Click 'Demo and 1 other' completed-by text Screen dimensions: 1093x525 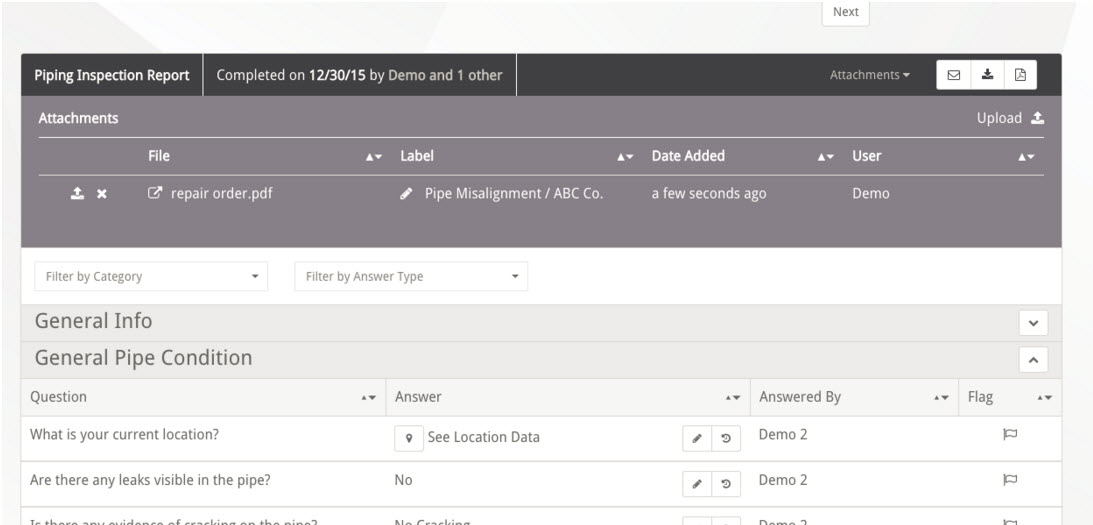coord(445,75)
